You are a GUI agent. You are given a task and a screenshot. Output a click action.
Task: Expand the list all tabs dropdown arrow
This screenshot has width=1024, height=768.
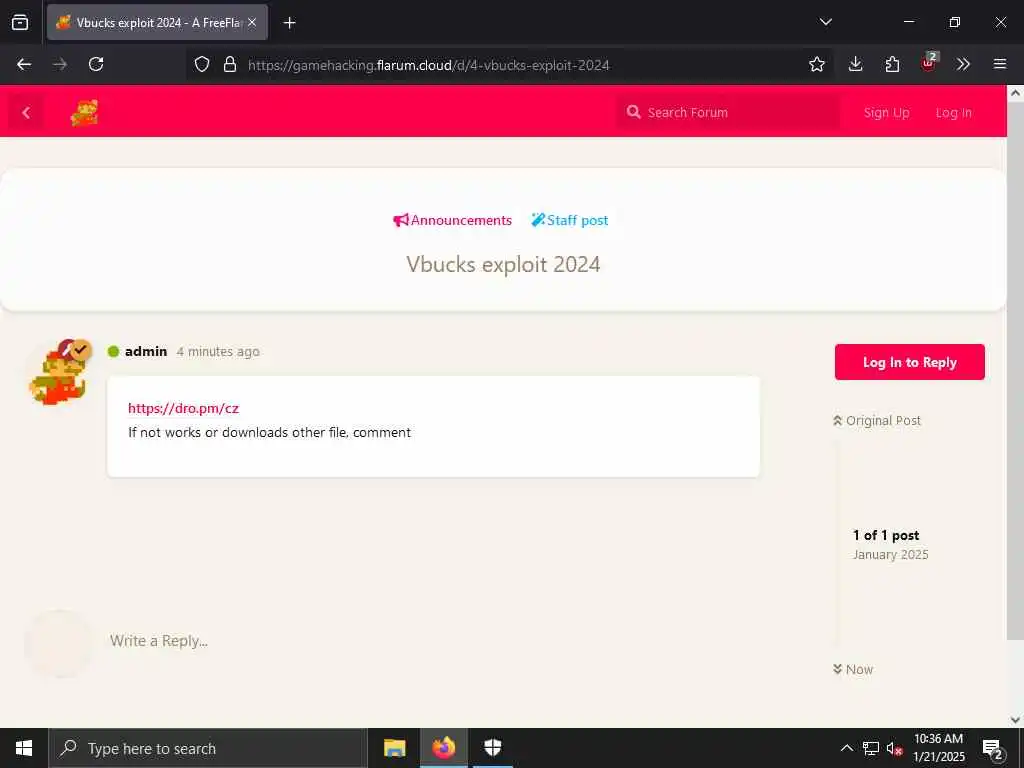coord(825,22)
